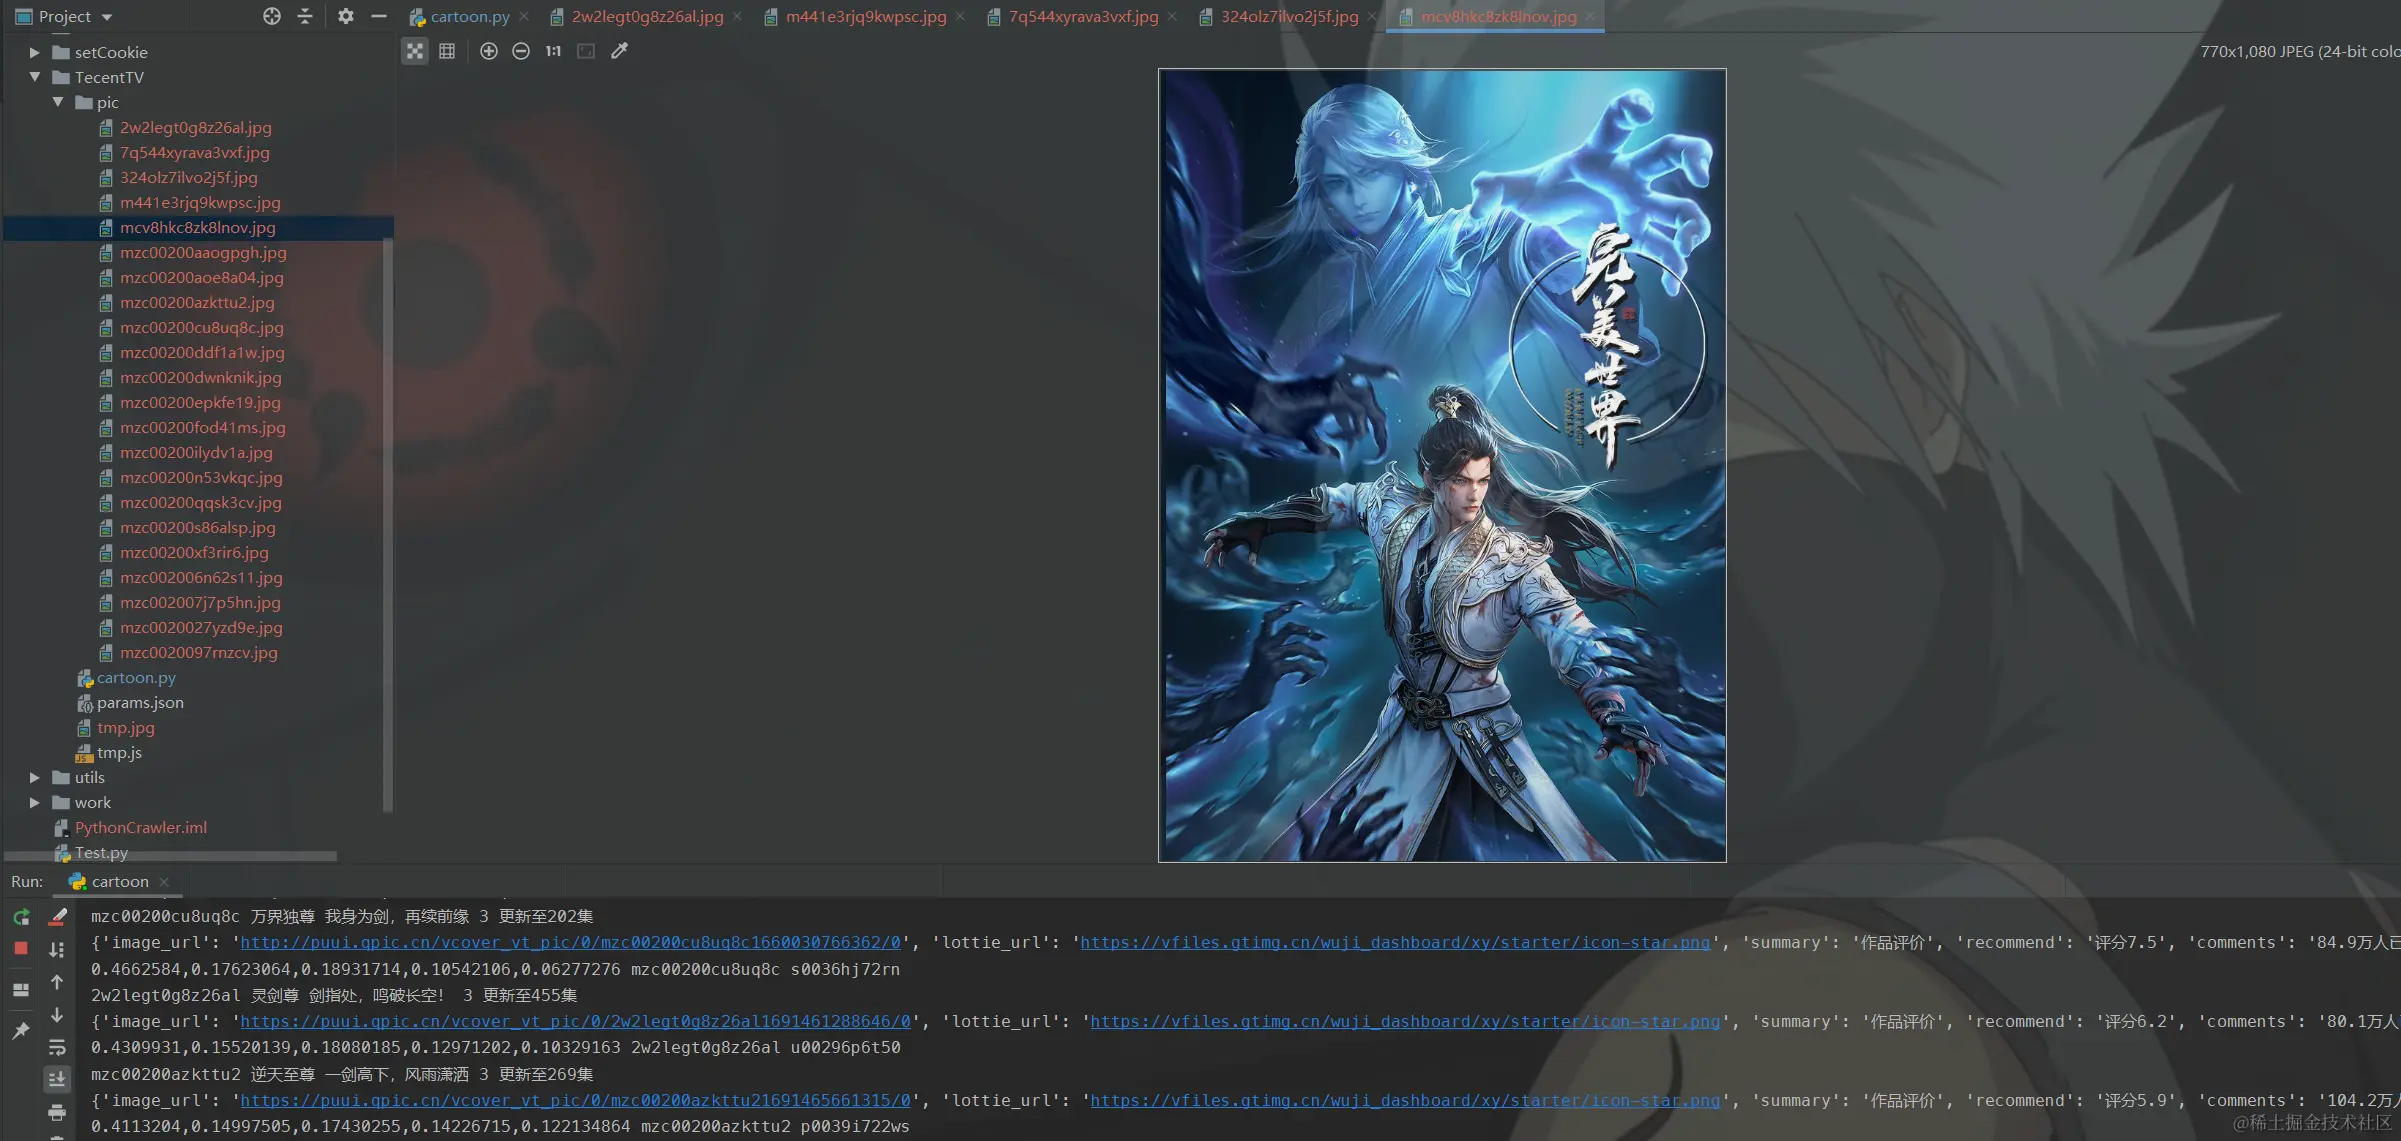Screen dimensions: 2401x1141
Task: Collapse the TecentTV folder
Action: (35, 77)
